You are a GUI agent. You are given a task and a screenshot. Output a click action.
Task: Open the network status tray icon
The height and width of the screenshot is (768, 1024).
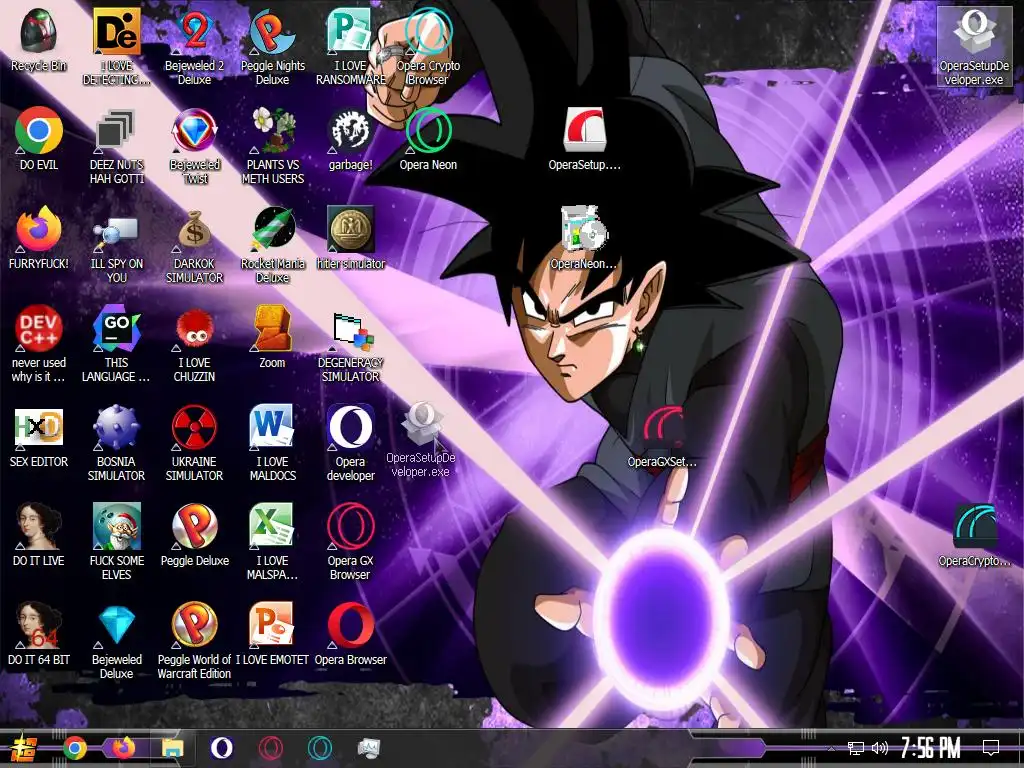tap(855, 748)
